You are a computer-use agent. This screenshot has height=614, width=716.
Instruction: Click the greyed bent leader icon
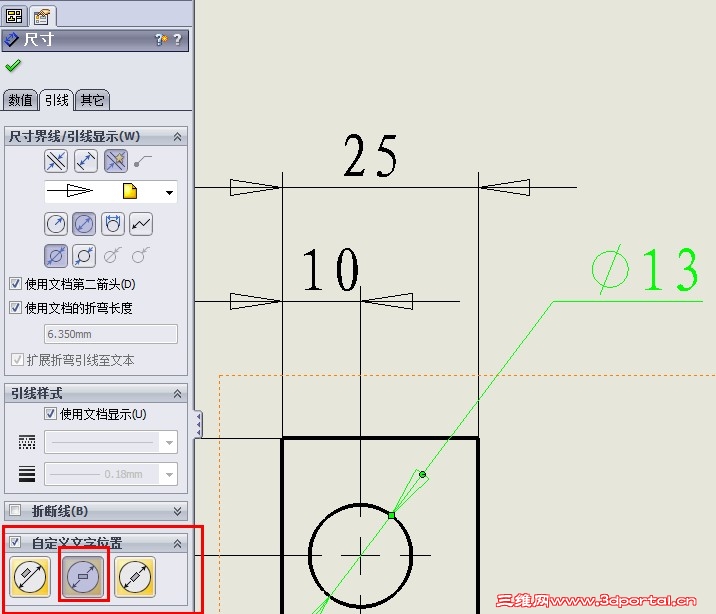click(143, 161)
